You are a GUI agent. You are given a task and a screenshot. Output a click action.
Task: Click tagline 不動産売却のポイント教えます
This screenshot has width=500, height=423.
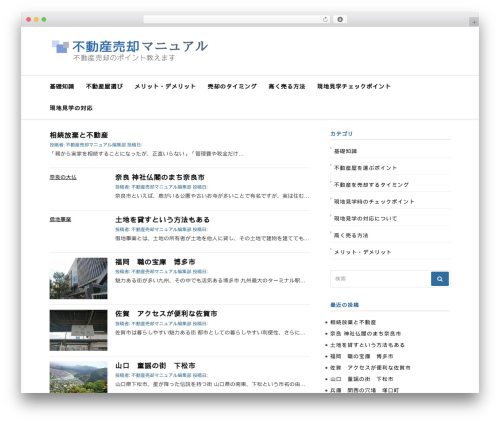point(124,58)
